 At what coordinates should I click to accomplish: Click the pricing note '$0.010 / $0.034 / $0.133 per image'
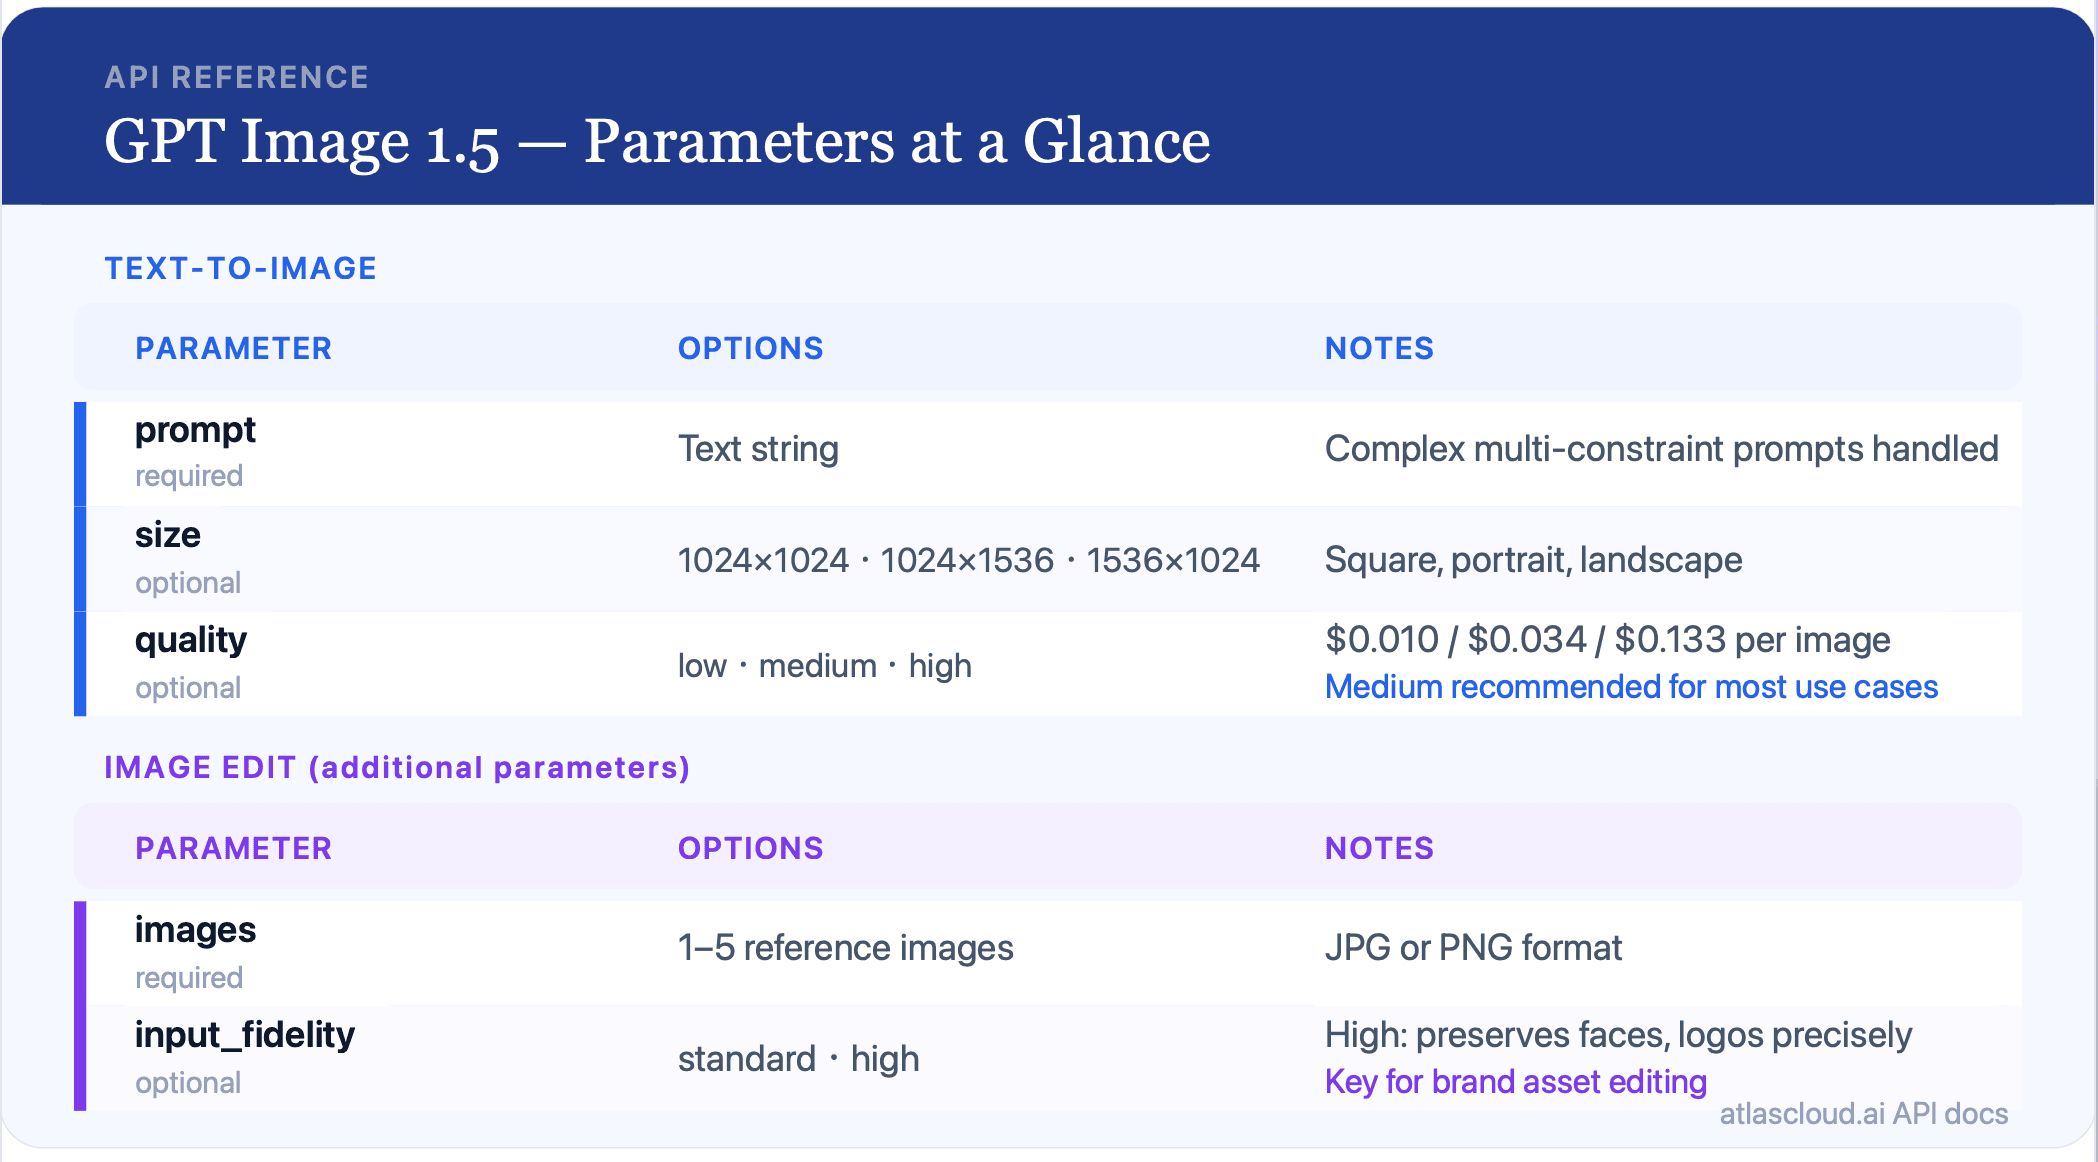click(1607, 640)
